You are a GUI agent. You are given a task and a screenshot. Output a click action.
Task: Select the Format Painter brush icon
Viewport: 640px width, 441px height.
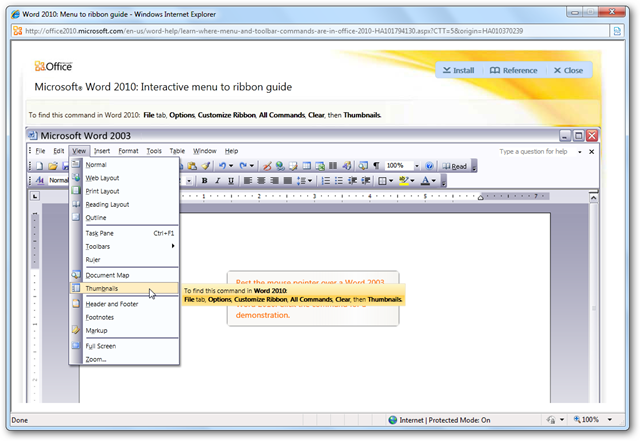pos(206,166)
